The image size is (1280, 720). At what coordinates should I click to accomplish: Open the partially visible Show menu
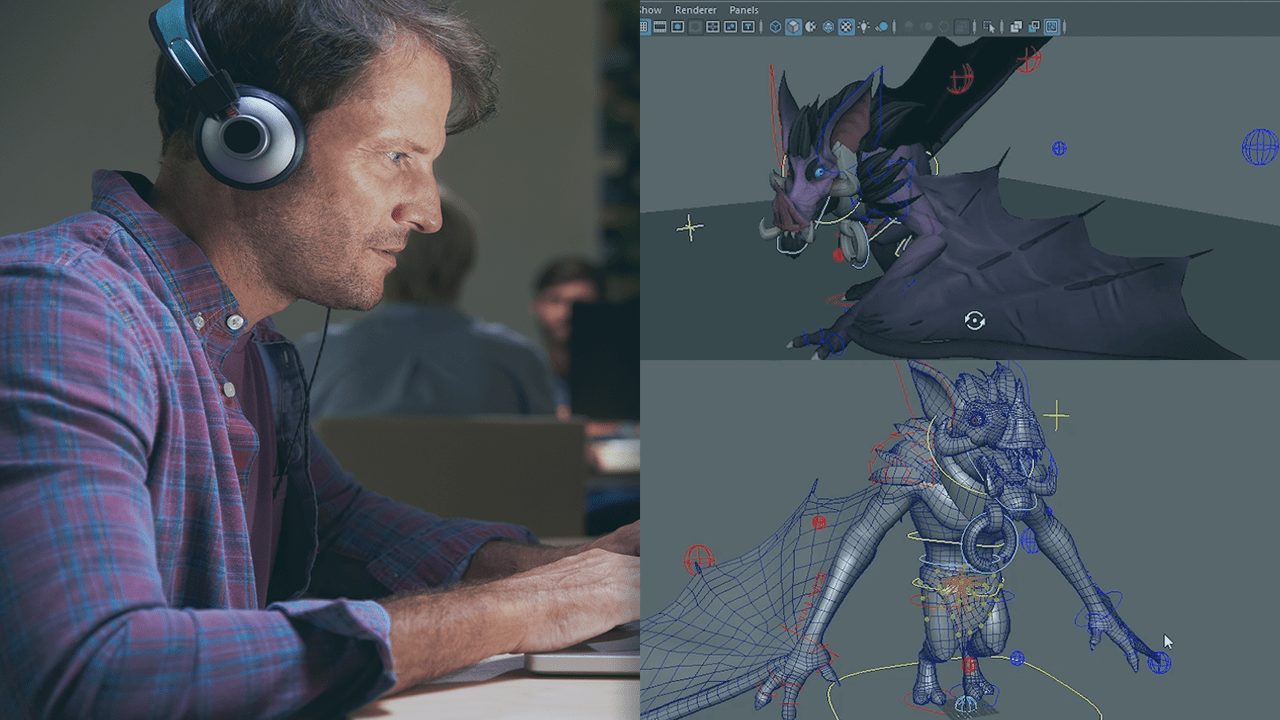click(x=650, y=10)
